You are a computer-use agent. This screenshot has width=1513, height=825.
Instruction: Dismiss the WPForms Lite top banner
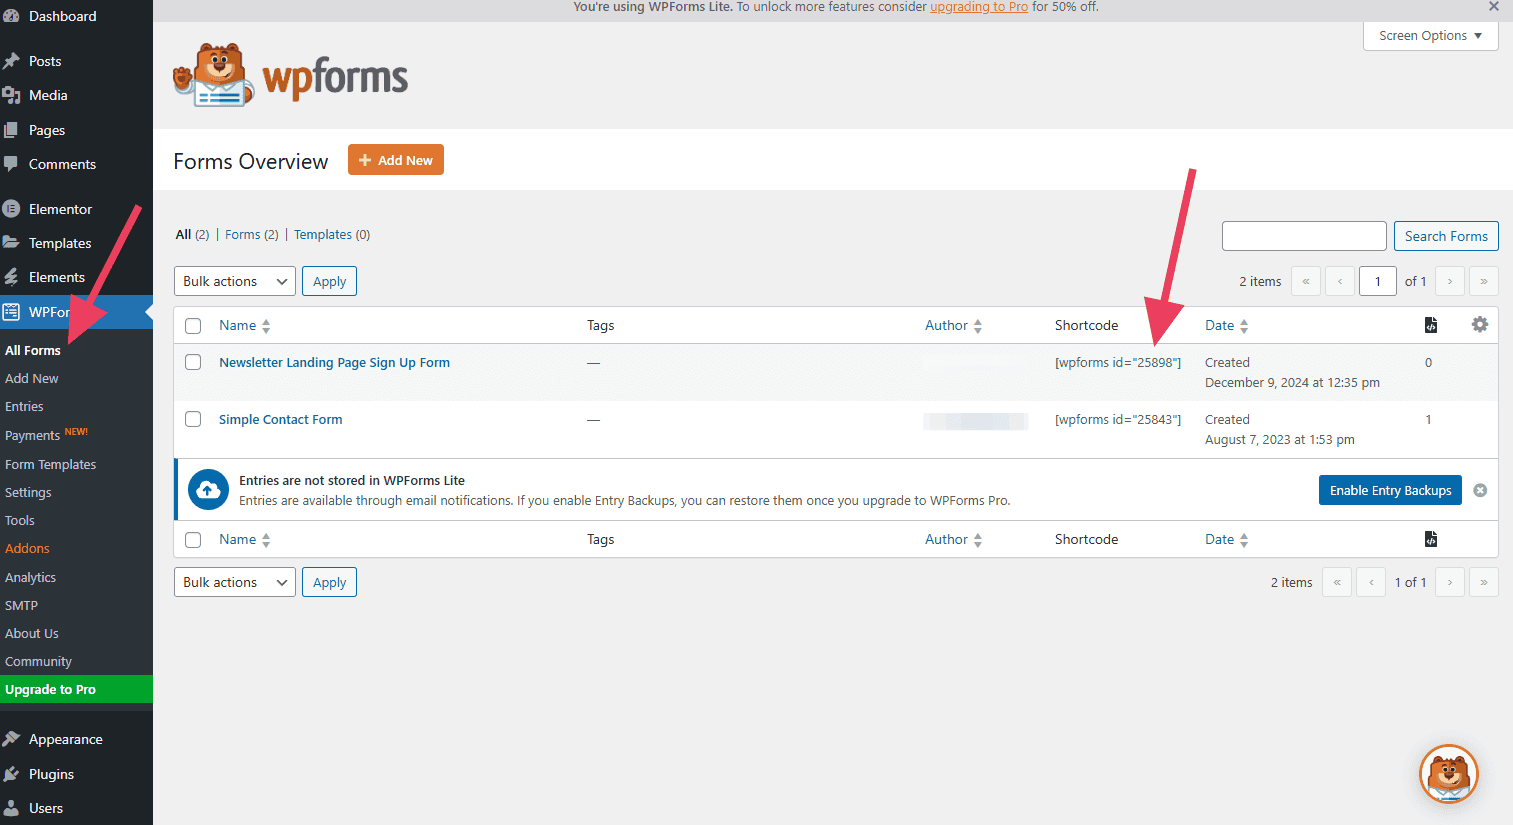1493,6
